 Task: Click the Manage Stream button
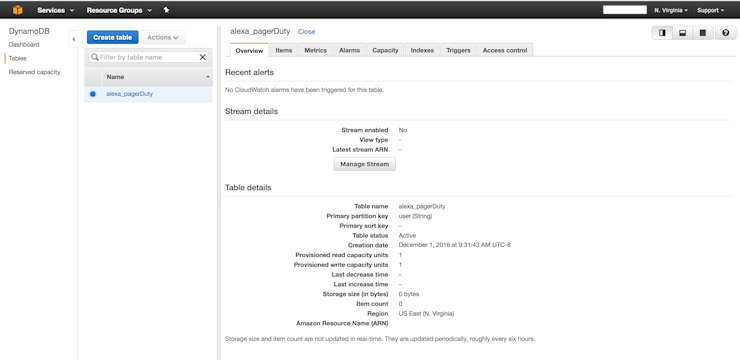(x=365, y=164)
